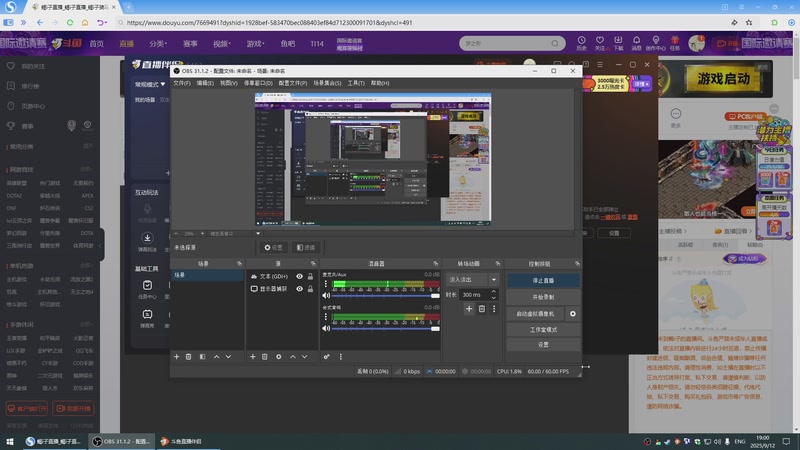The image size is (800, 450).
Task: Toggle 启动虚拟摄像机 virtual camera
Action: point(535,314)
